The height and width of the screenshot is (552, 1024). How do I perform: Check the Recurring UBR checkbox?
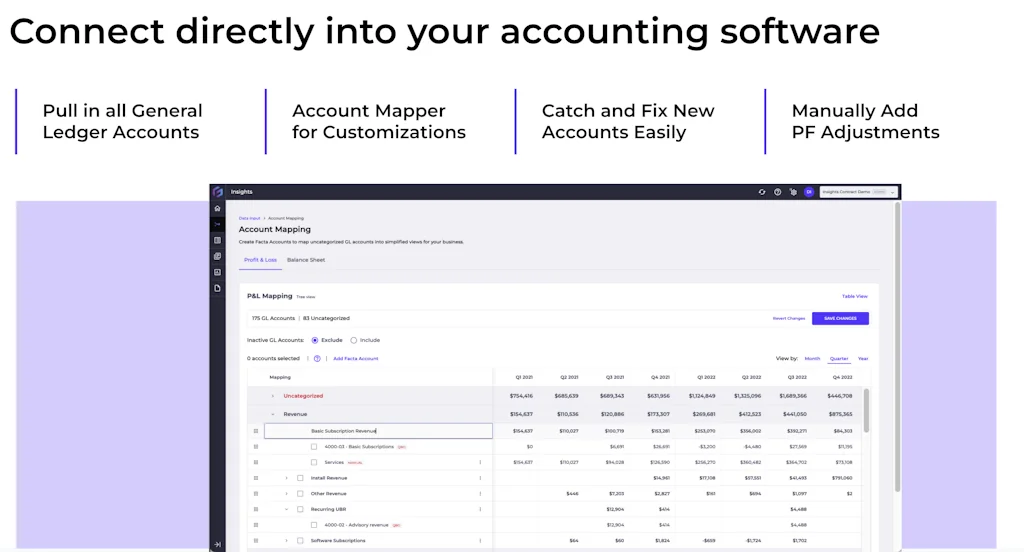[x=300, y=510]
